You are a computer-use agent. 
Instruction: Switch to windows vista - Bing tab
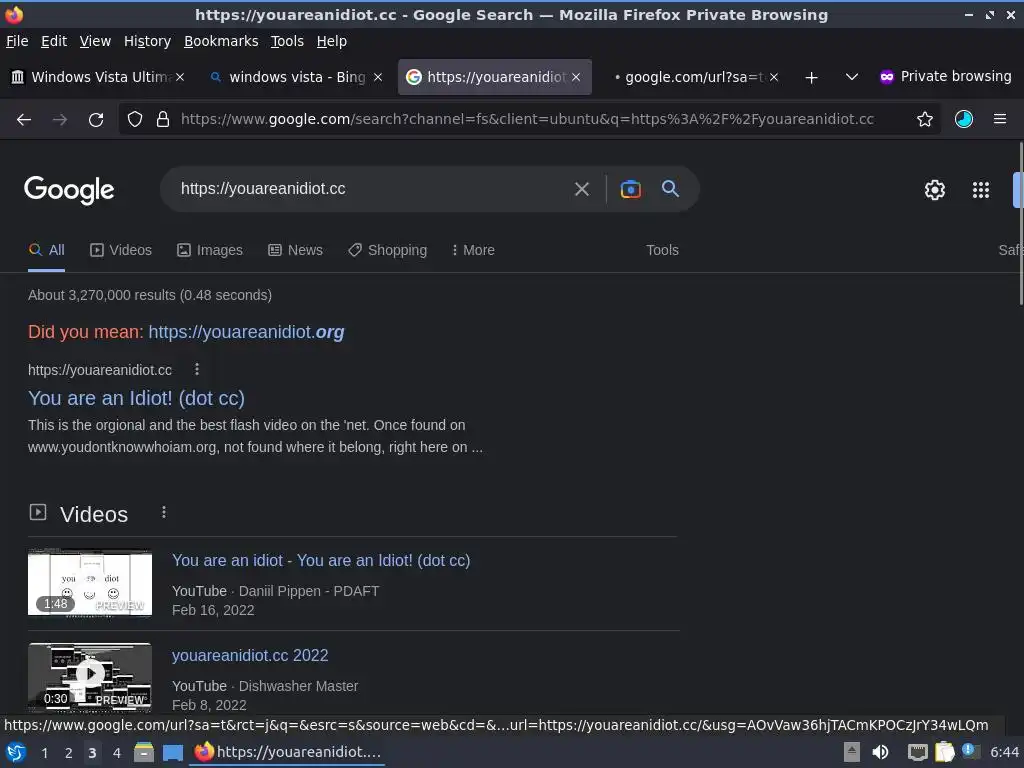coord(295,77)
